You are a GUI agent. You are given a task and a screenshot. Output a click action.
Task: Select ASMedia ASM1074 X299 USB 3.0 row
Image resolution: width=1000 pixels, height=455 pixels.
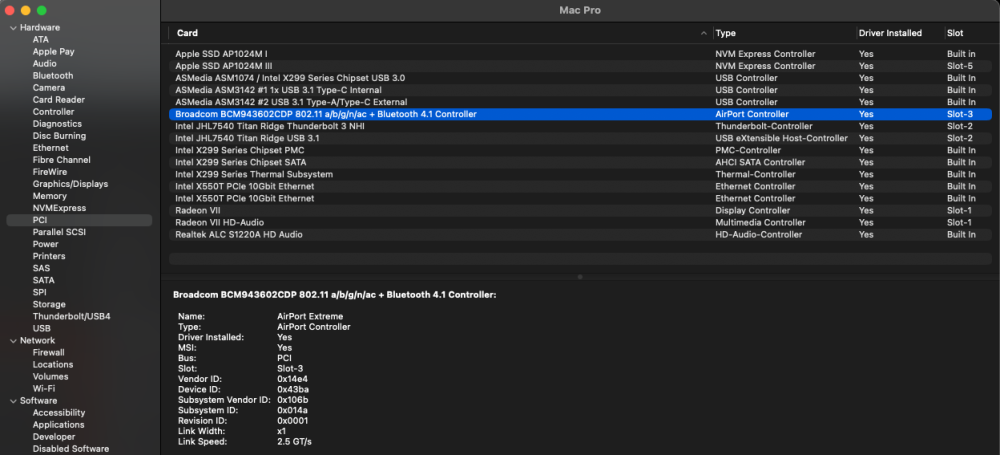tap(580, 78)
